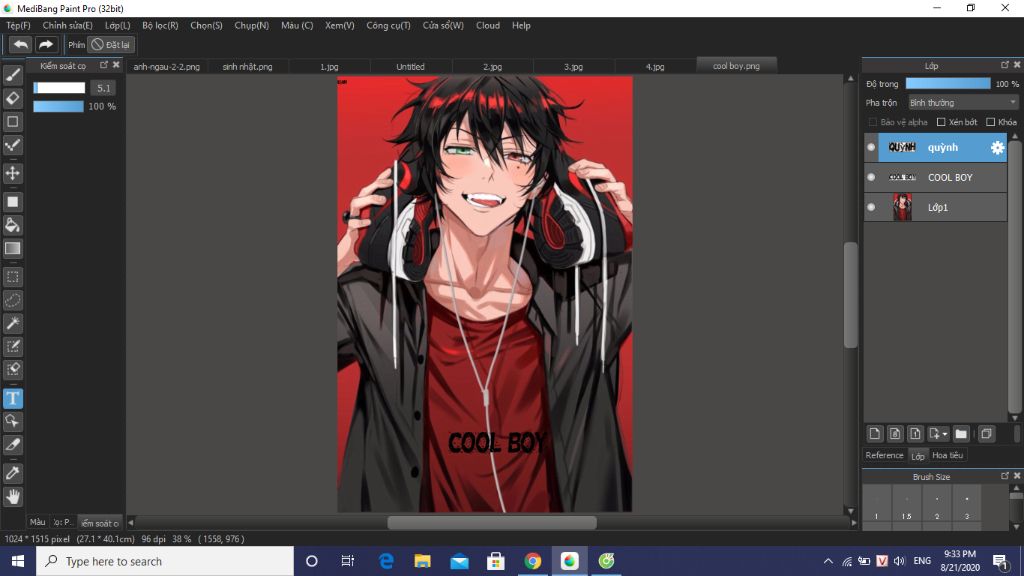Switch to the 3.jpg tab
The image size is (1024, 576).
coord(573,67)
